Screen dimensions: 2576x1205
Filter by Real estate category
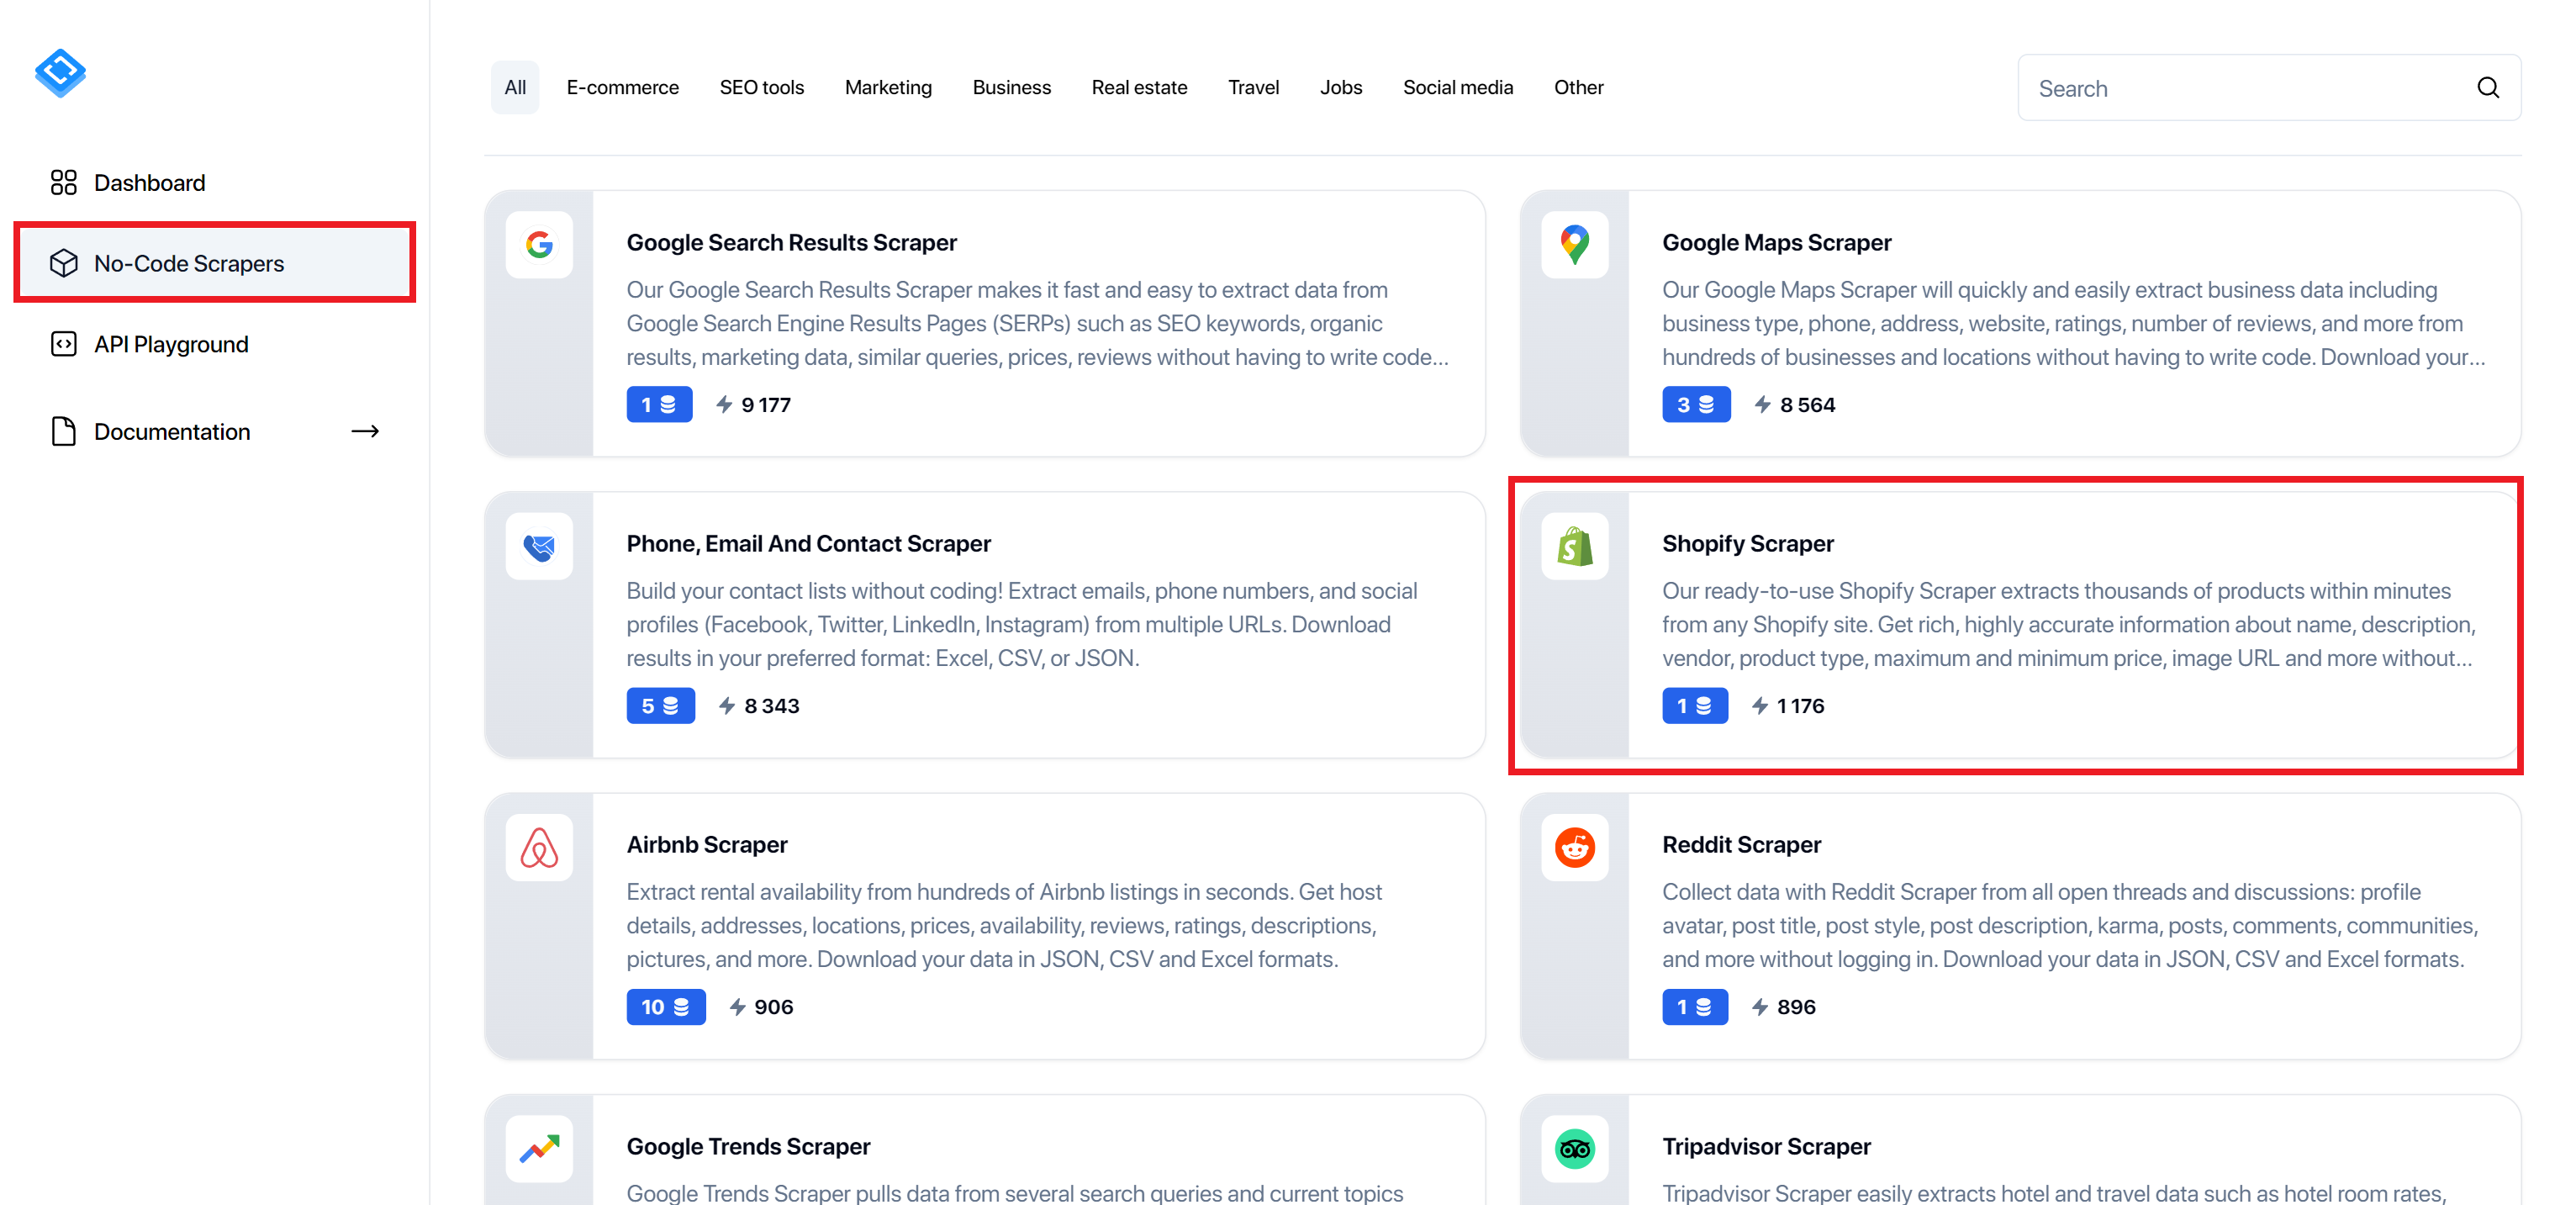1140,87
